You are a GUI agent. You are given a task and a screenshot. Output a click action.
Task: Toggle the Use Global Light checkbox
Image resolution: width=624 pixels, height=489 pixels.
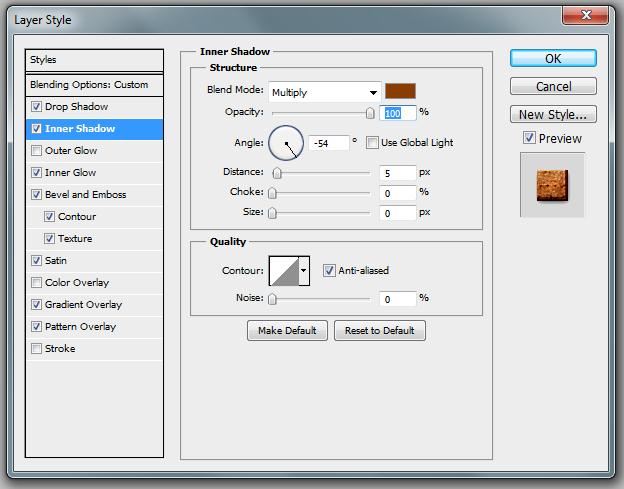[373, 143]
